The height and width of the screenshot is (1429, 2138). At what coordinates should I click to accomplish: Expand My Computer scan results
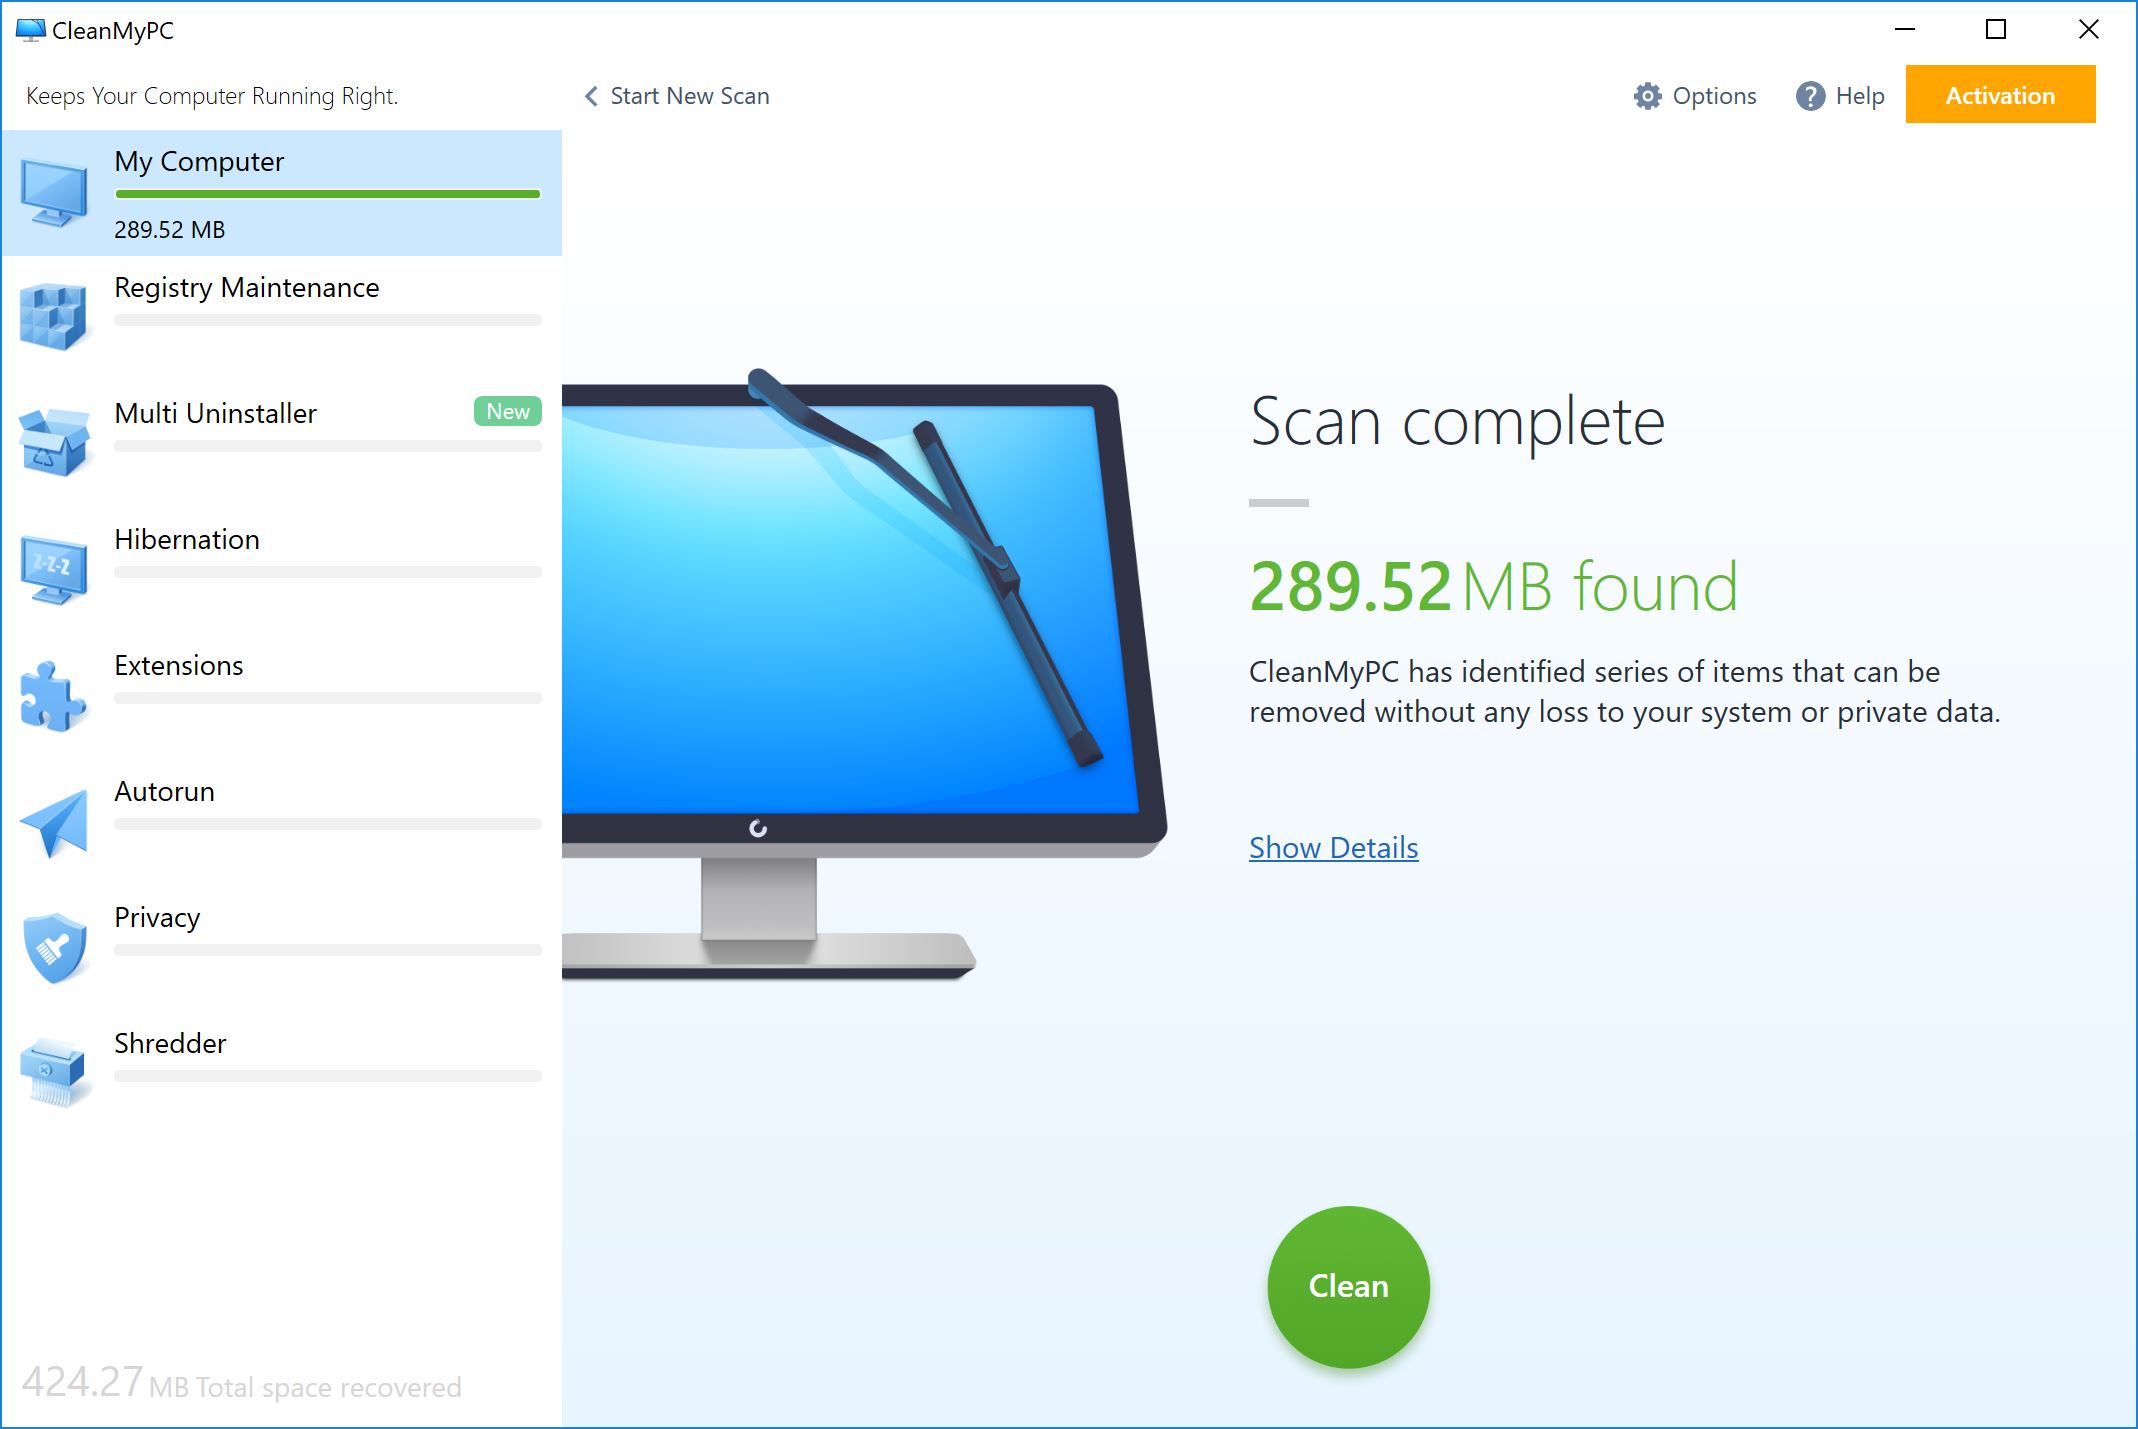point(1333,847)
